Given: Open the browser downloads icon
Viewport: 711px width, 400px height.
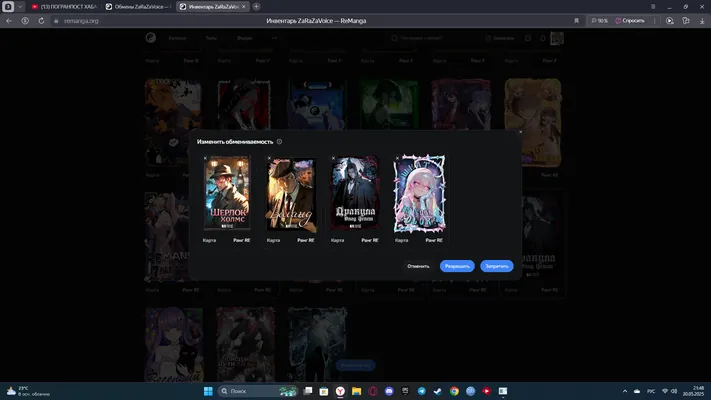Looking at the screenshot, I should tap(702, 21).
